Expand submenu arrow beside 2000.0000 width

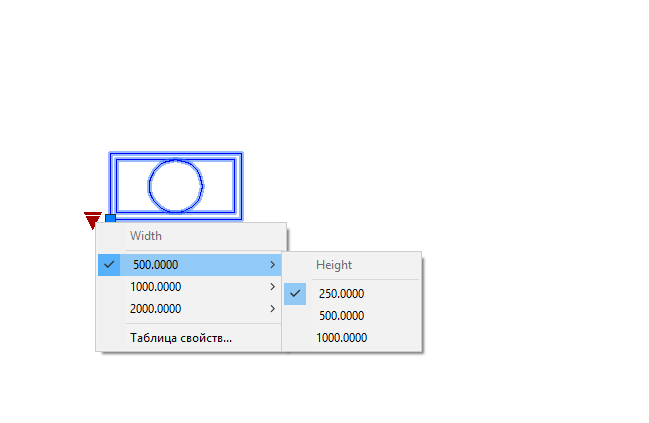(x=272, y=309)
